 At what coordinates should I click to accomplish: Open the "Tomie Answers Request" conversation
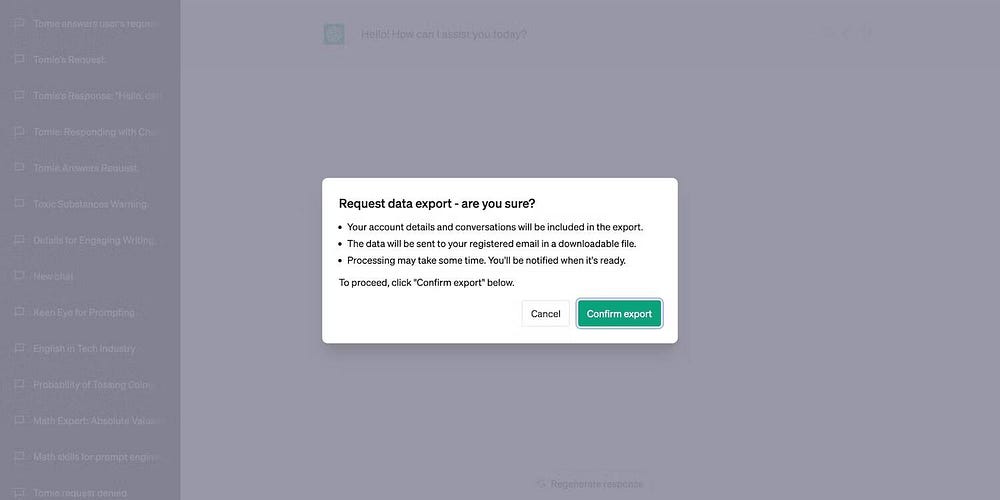(86, 168)
